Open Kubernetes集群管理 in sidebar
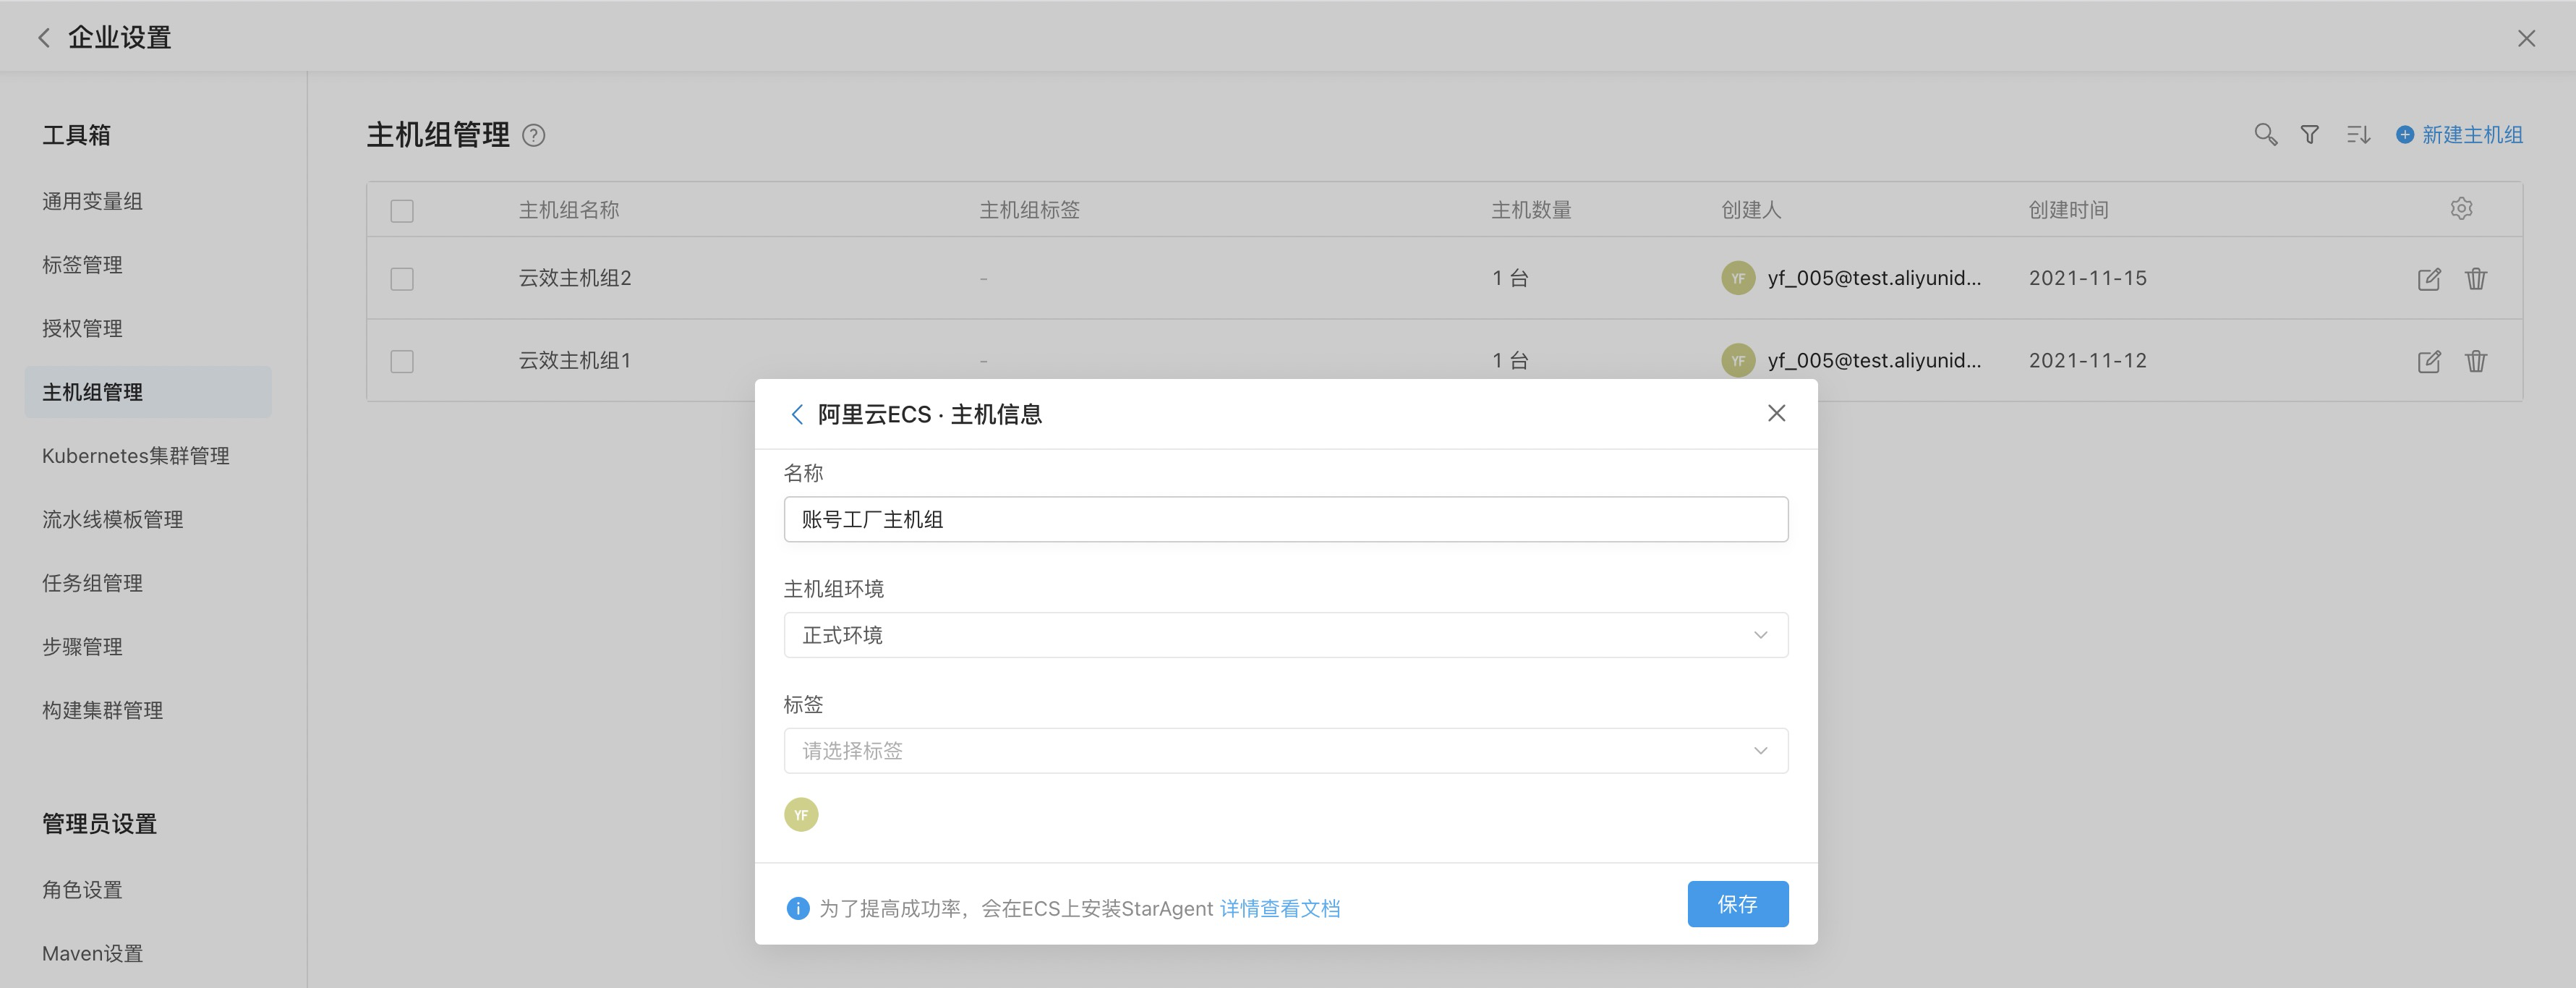The image size is (2576, 988). (136, 456)
